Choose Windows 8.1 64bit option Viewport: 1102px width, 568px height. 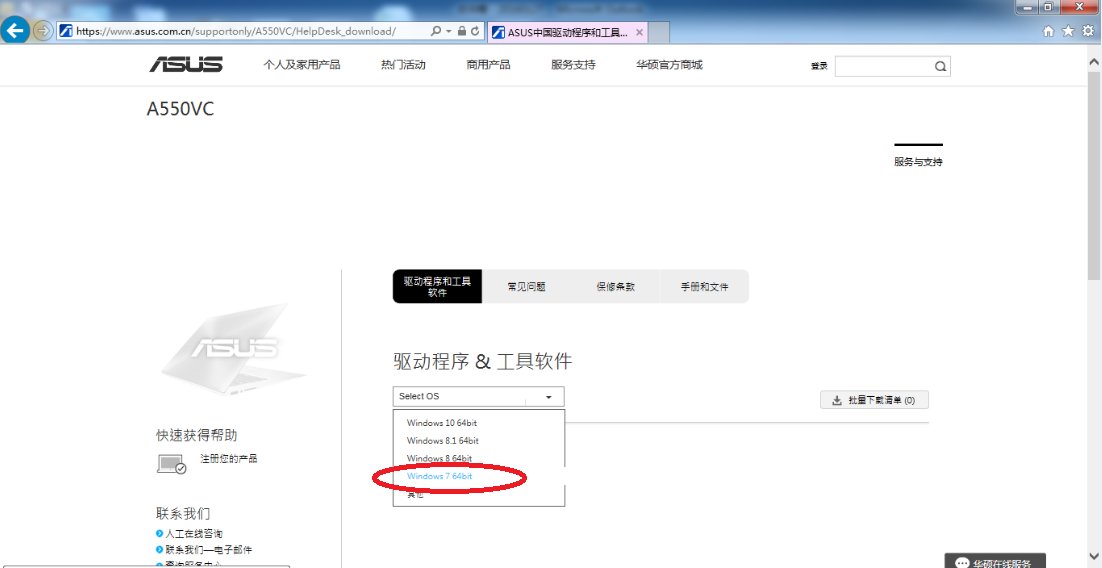443,441
